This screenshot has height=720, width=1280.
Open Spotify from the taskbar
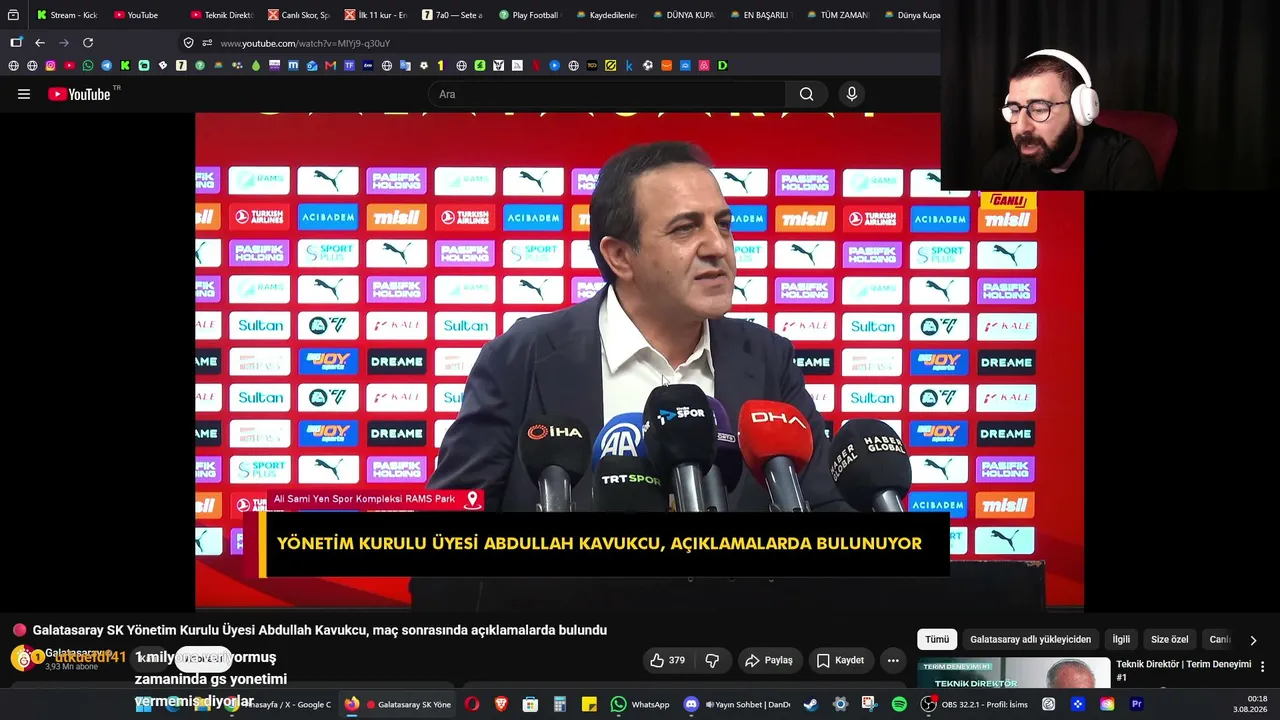pyautogui.click(x=899, y=704)
